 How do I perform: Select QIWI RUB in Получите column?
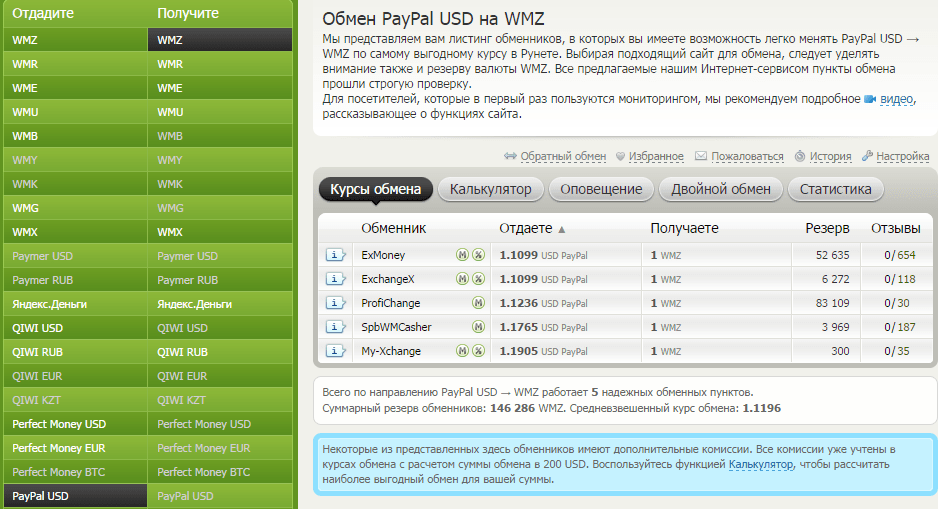pos(220,352)
